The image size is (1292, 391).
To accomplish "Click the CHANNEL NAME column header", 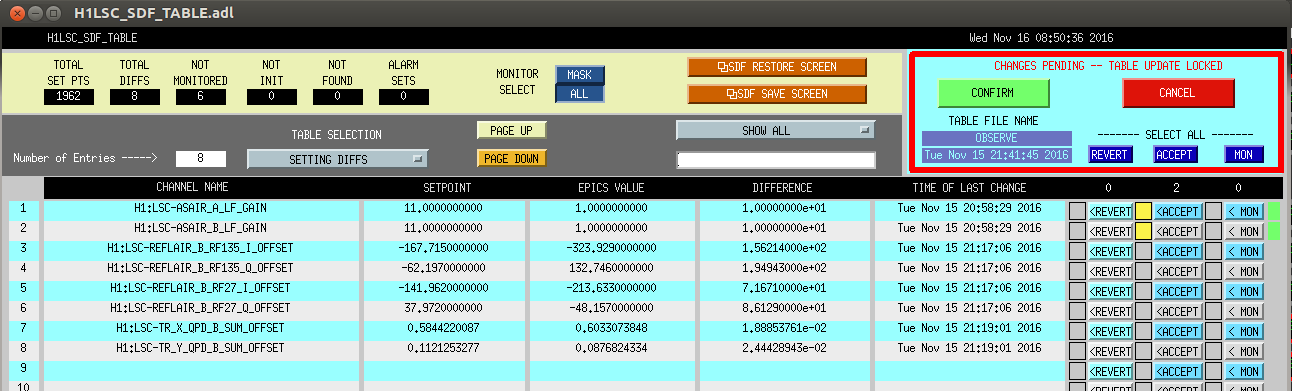I will point(193,187).
